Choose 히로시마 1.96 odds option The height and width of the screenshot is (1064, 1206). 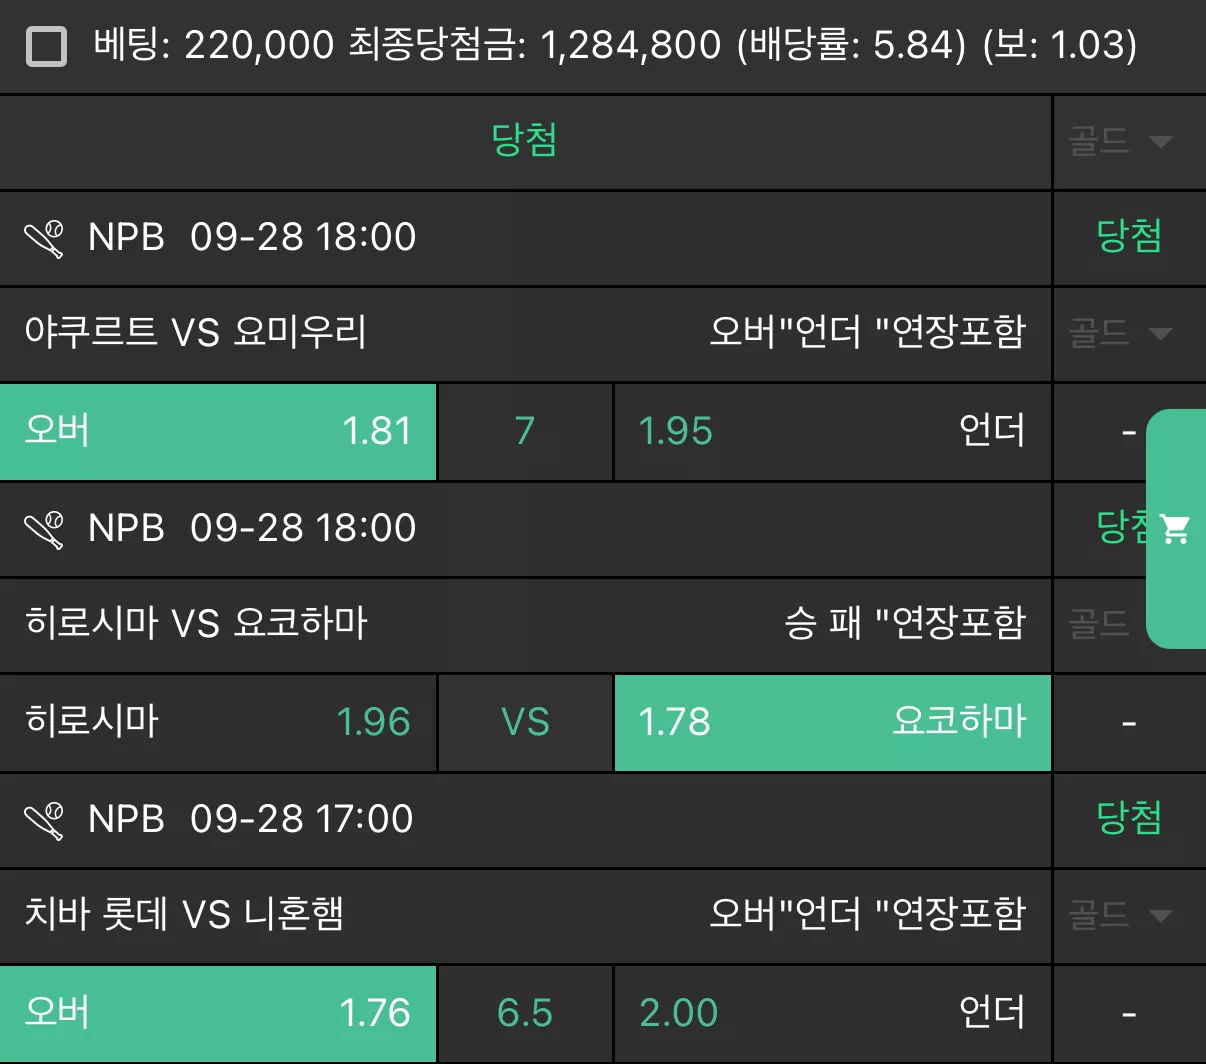click(218, 723)
